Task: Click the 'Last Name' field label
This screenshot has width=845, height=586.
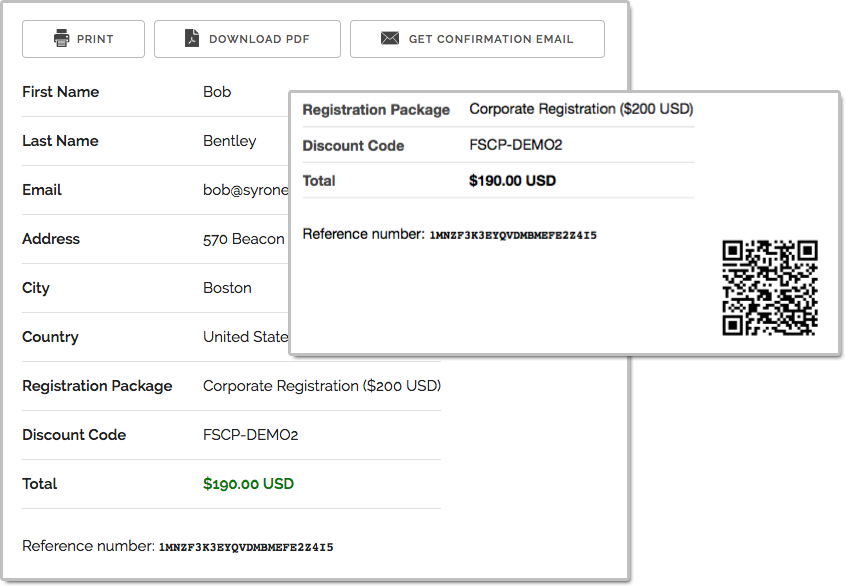Action: point(60,141)
